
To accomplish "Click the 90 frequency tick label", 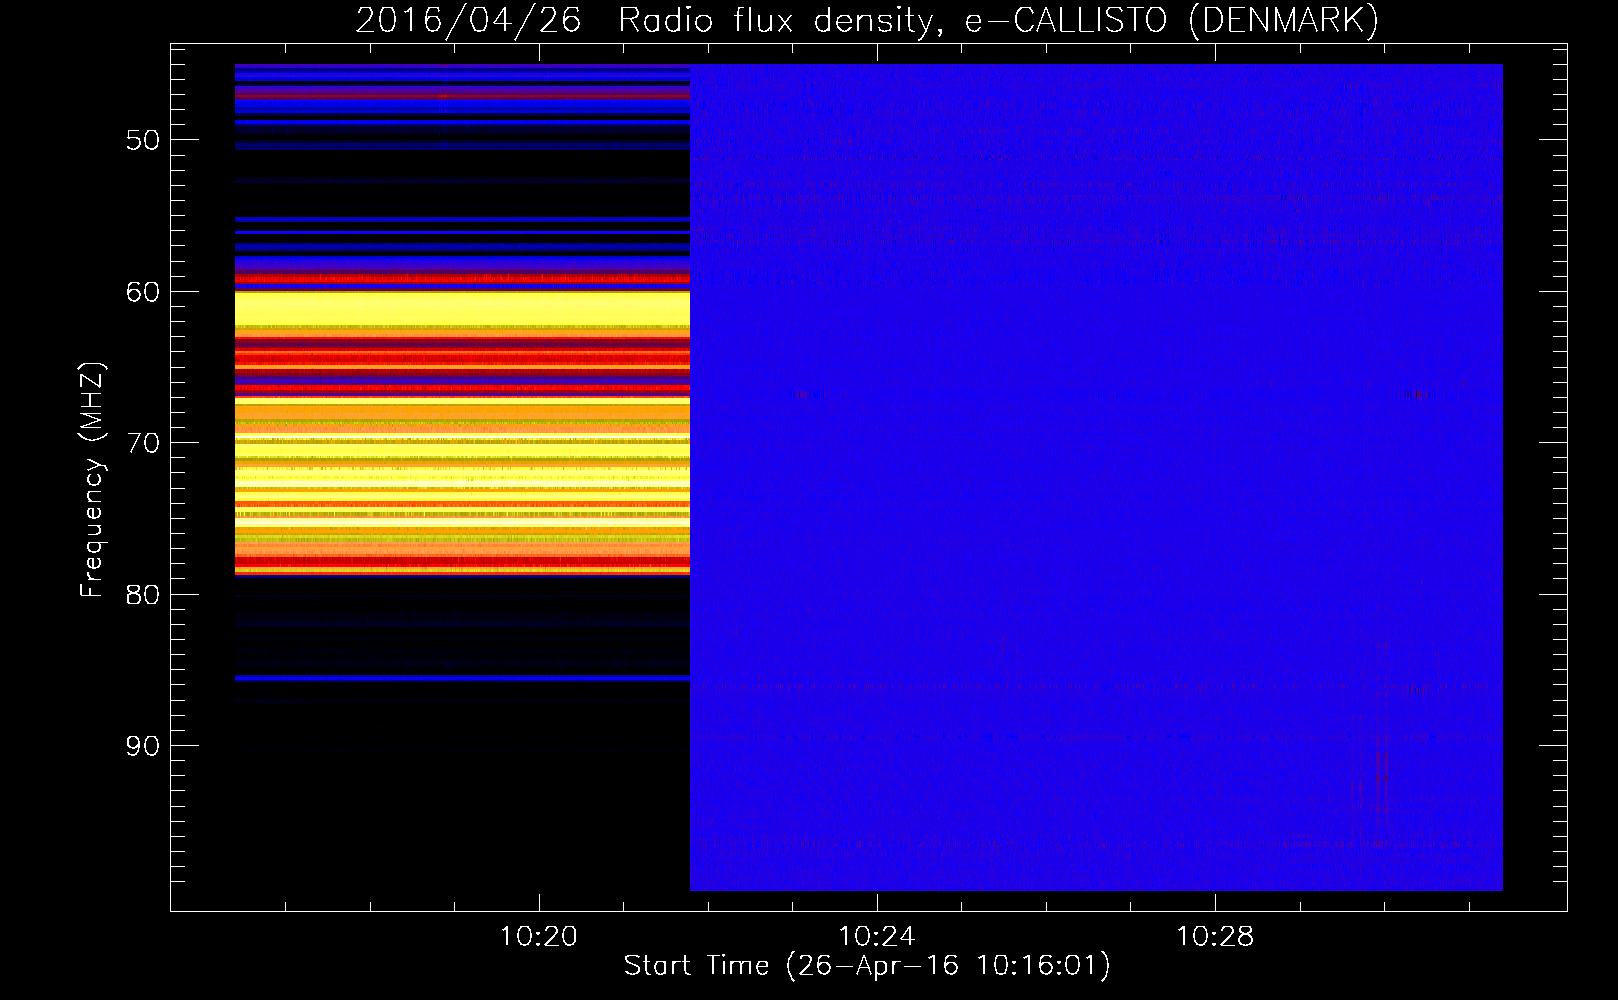I will coord(143,746).
